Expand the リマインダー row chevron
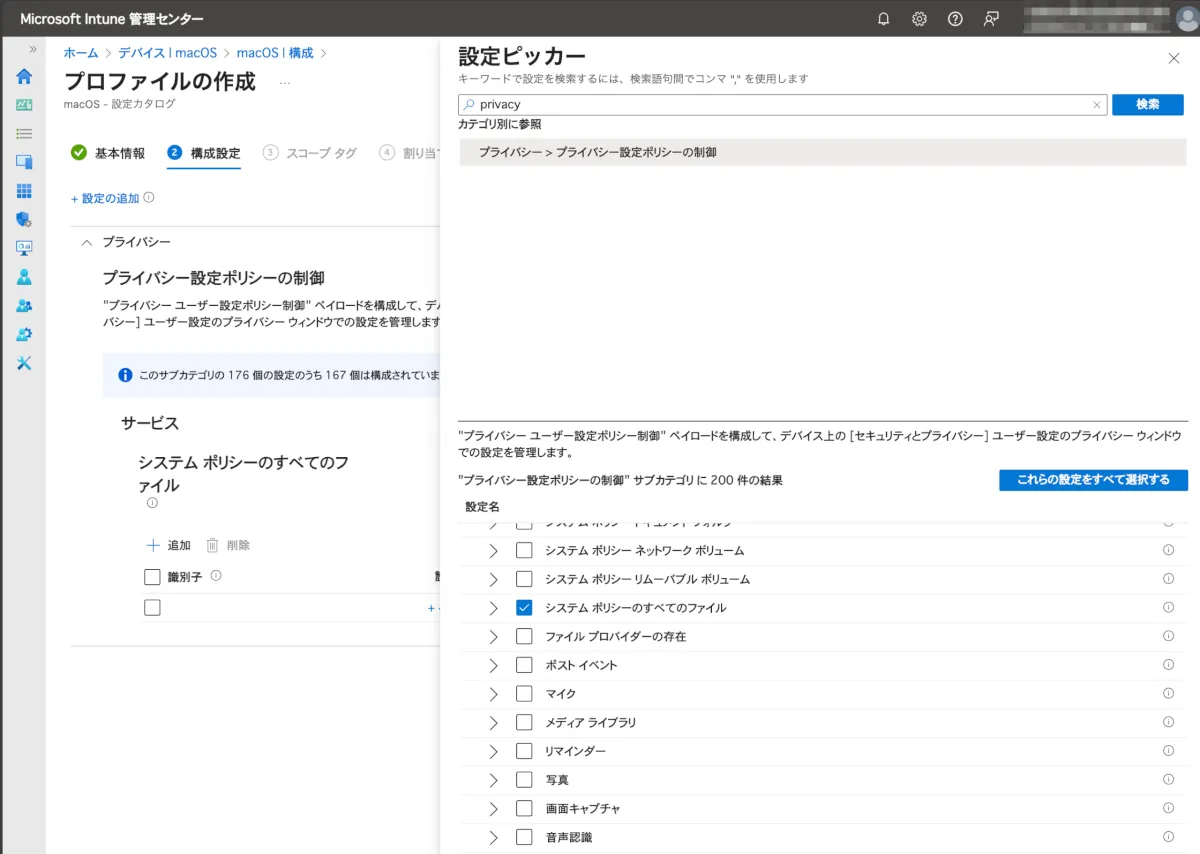The width and height of the screenshot is (1200, 854). [x=493, y=751]
